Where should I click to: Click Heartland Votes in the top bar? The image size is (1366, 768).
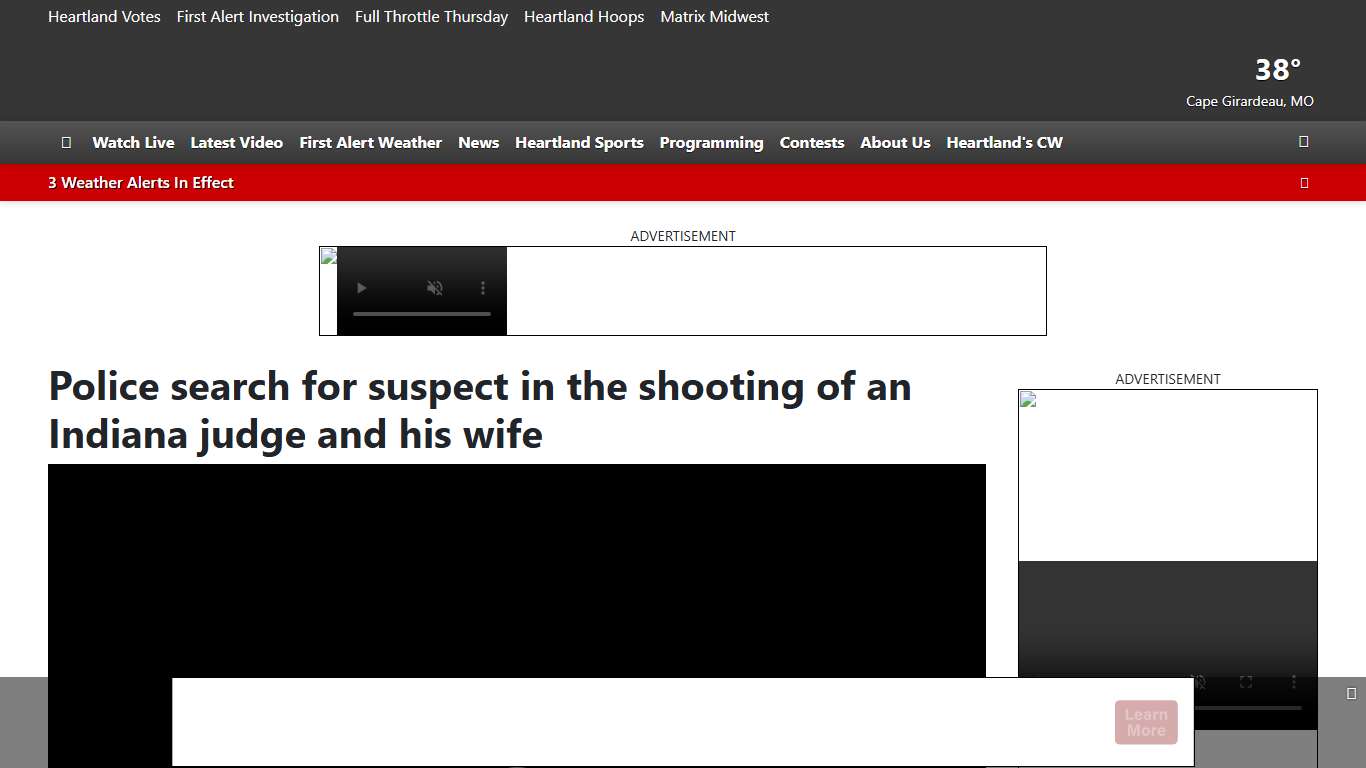[x=104, y=16]
